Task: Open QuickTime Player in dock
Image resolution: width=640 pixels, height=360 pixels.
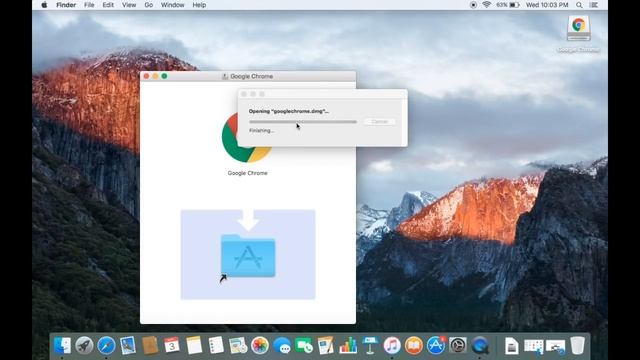Action: [480, 346]
